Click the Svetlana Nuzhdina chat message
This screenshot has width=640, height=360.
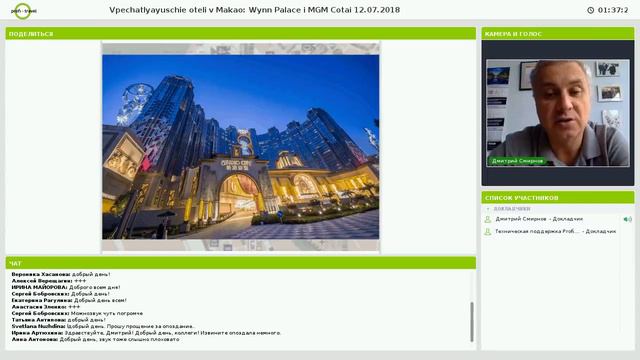coord(103,327)
